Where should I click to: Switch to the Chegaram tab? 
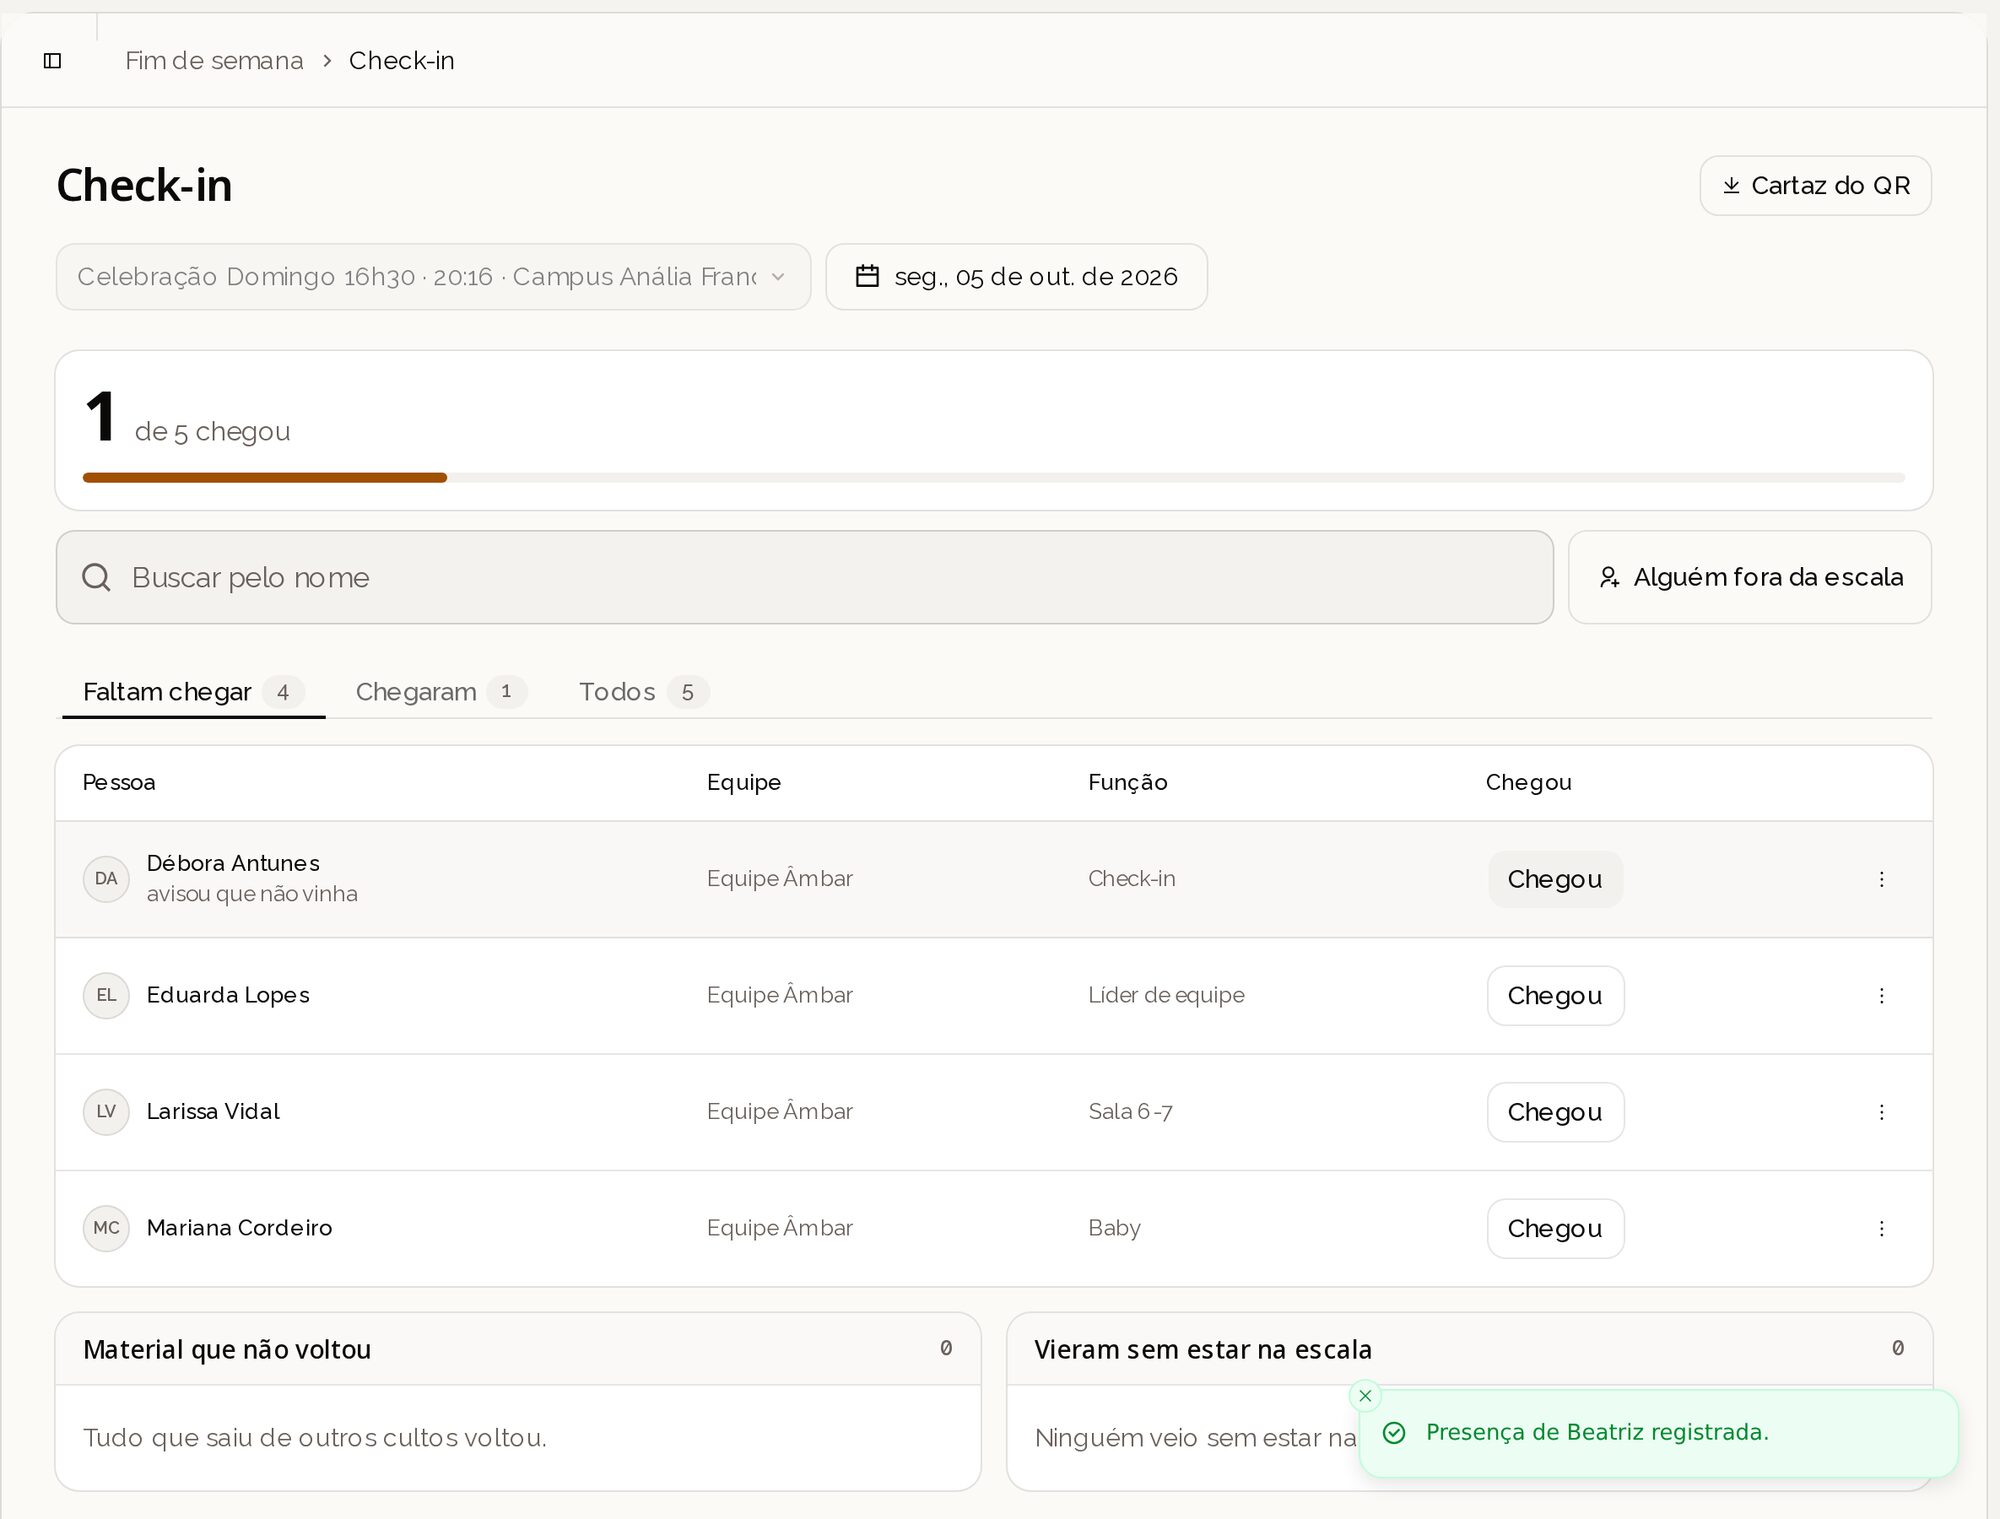440,692
